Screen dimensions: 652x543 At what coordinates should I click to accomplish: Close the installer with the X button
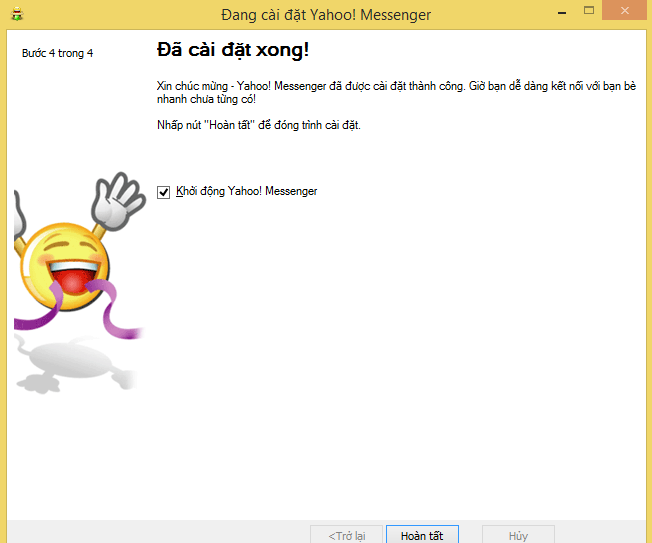625,10
